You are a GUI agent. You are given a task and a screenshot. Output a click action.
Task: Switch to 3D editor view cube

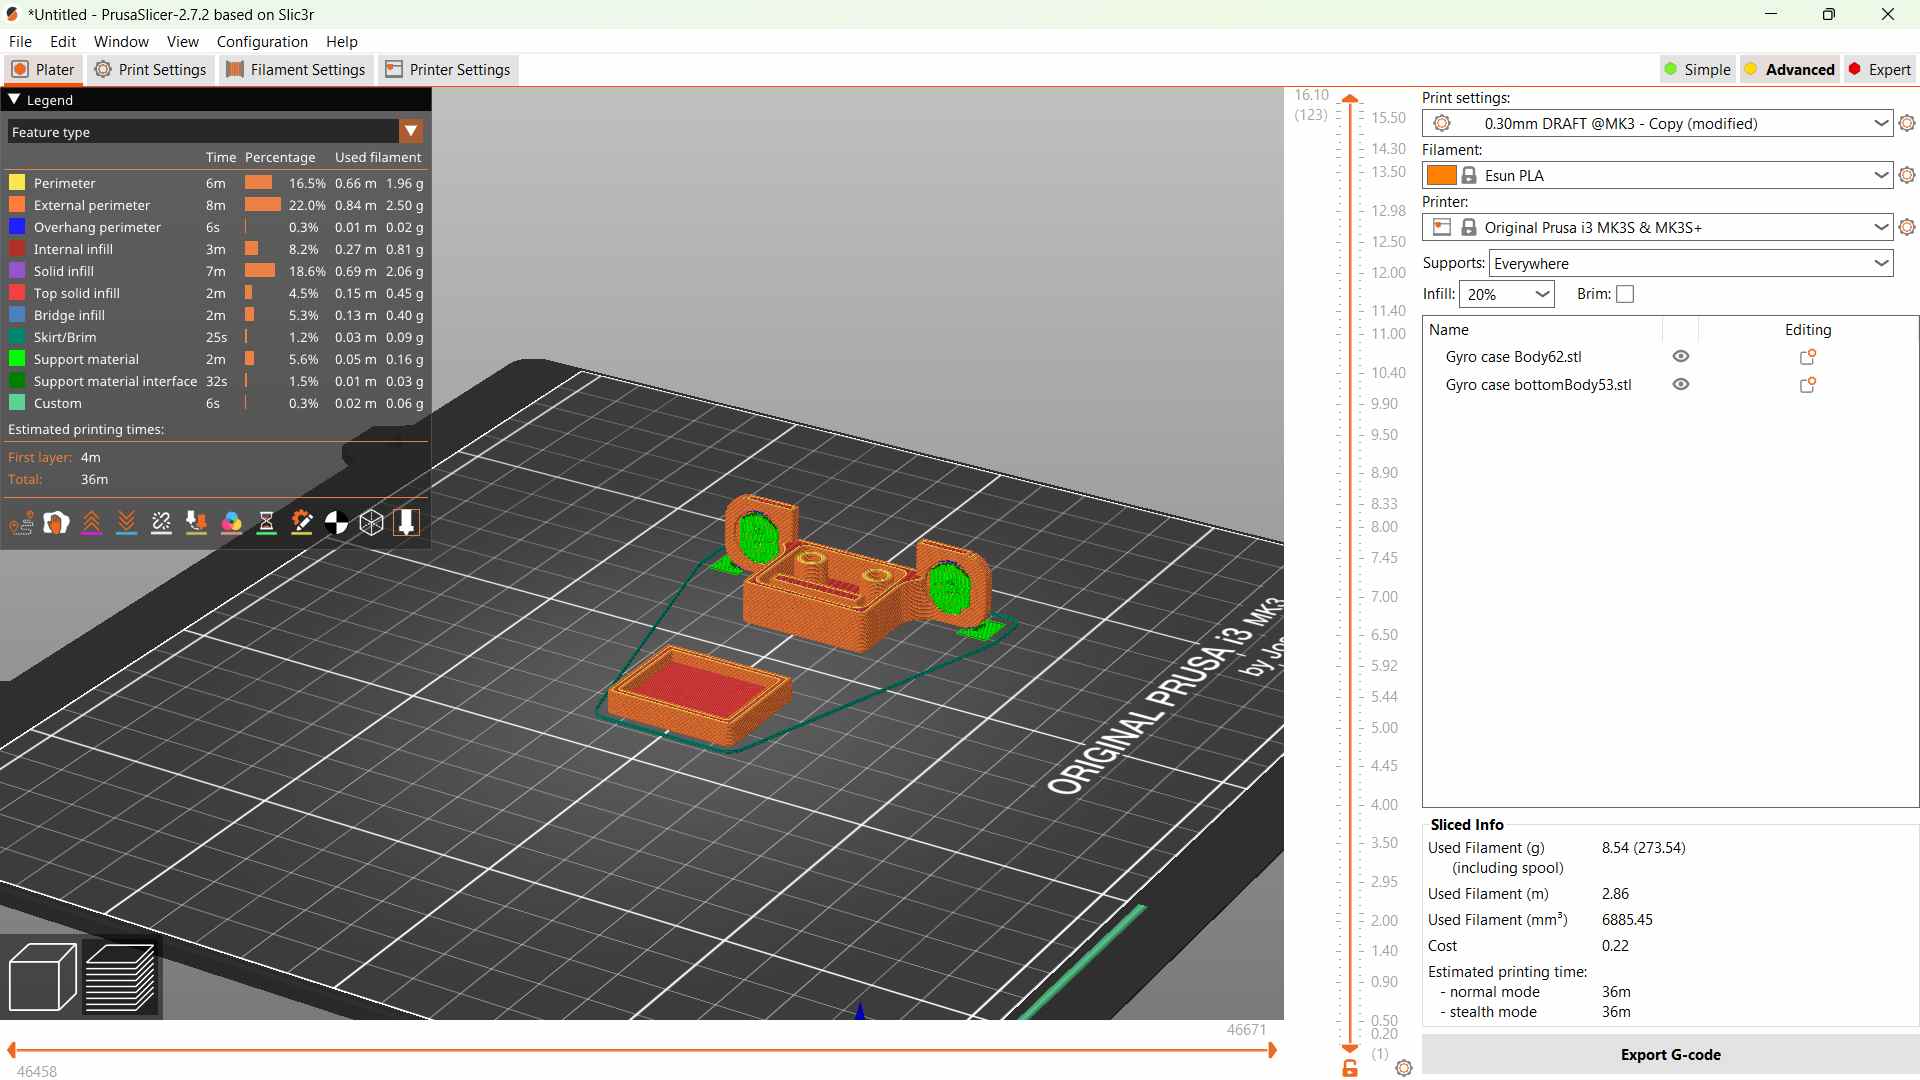click(42, 977)
